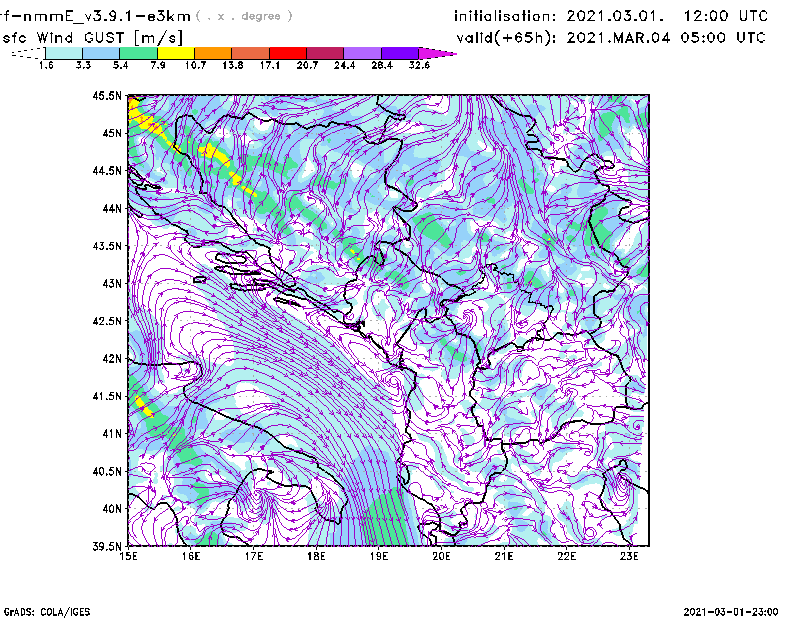
Task: Click the deep violet legend swatch
Action: (399, 53)
